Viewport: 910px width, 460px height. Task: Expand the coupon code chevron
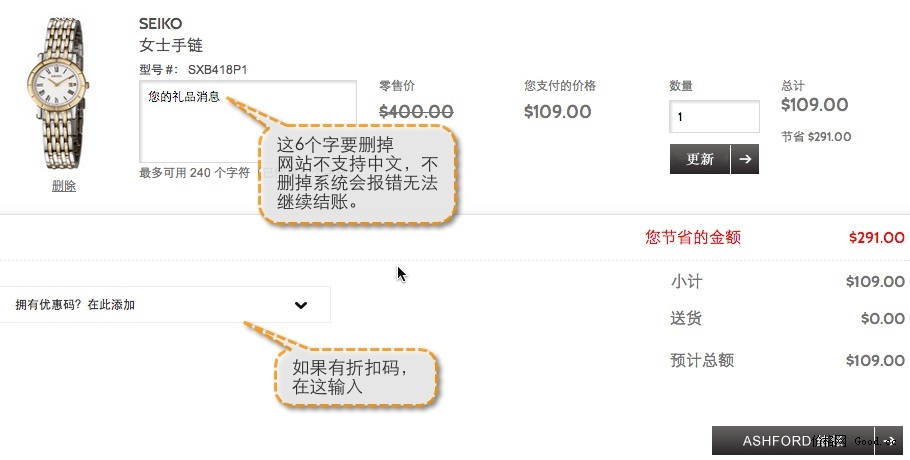click(x=301, y=305)
